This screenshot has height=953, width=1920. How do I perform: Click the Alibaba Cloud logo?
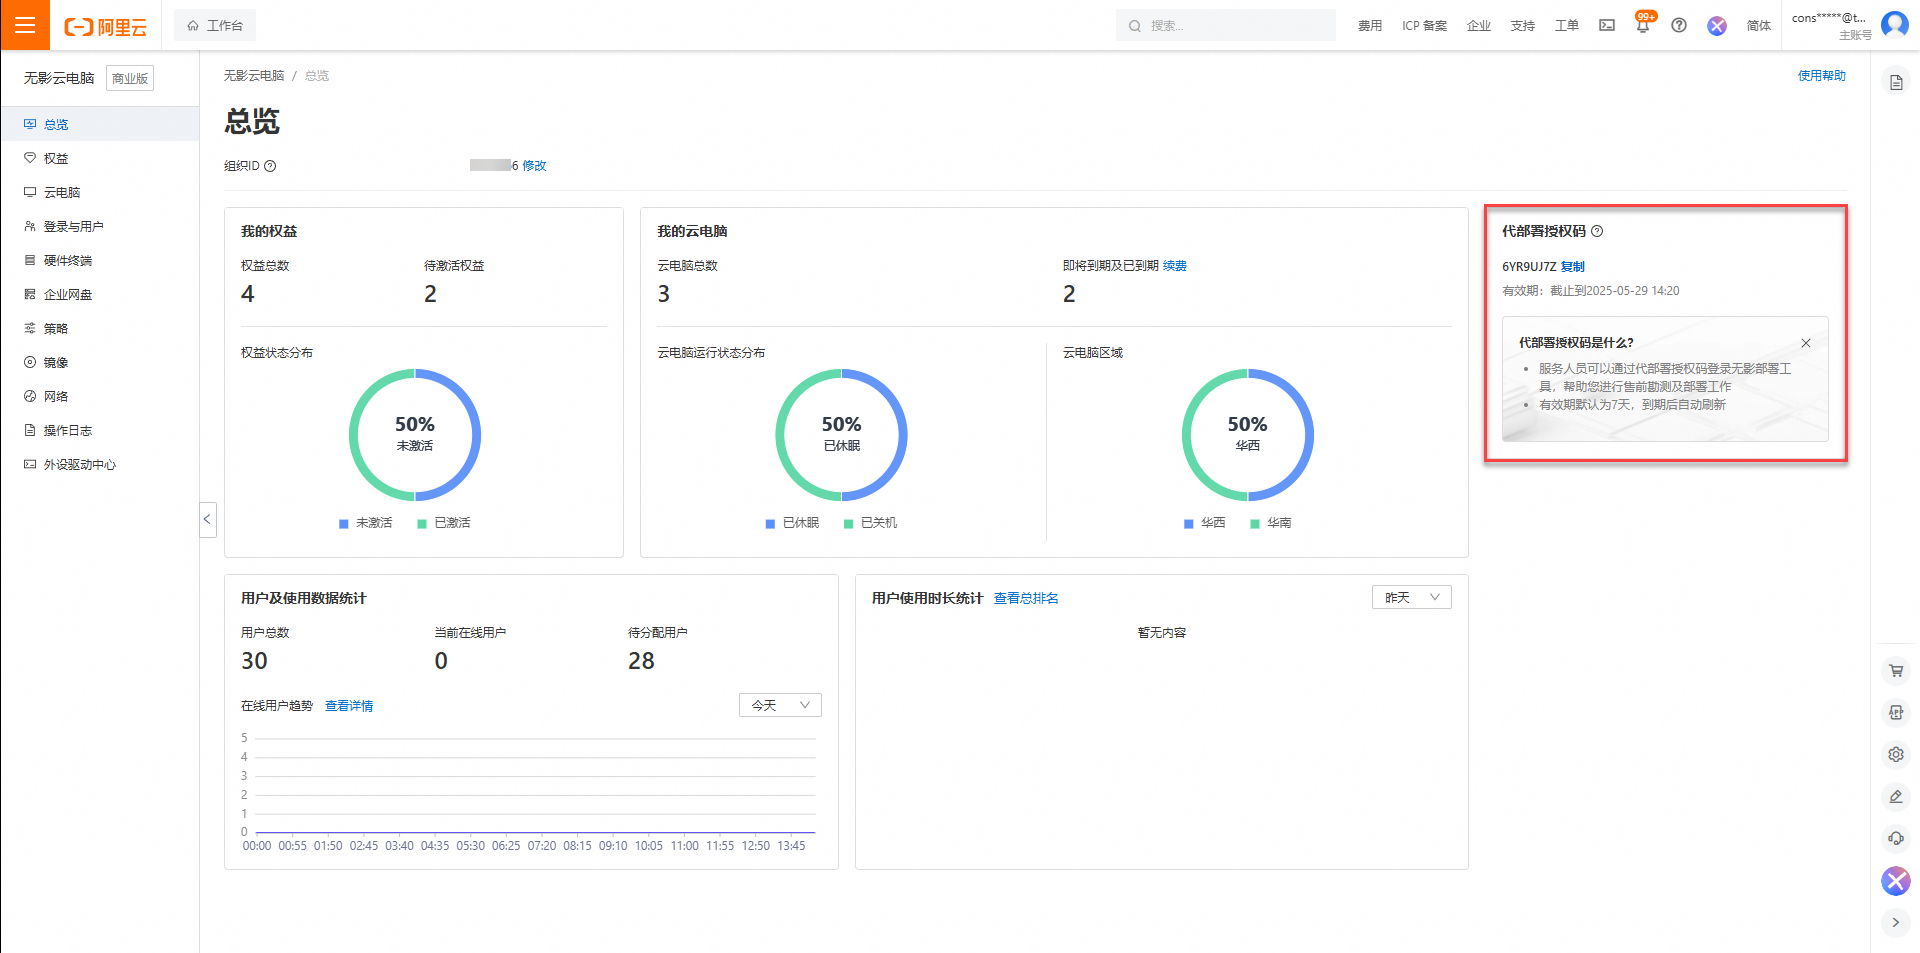coord(105,27)
